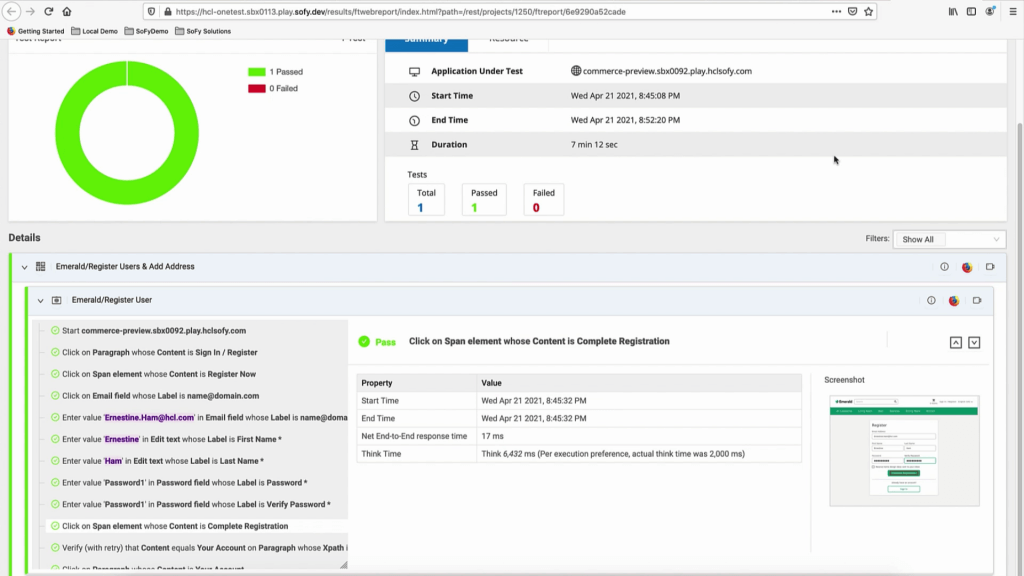Click the browser reload page icon

[47, 12]
